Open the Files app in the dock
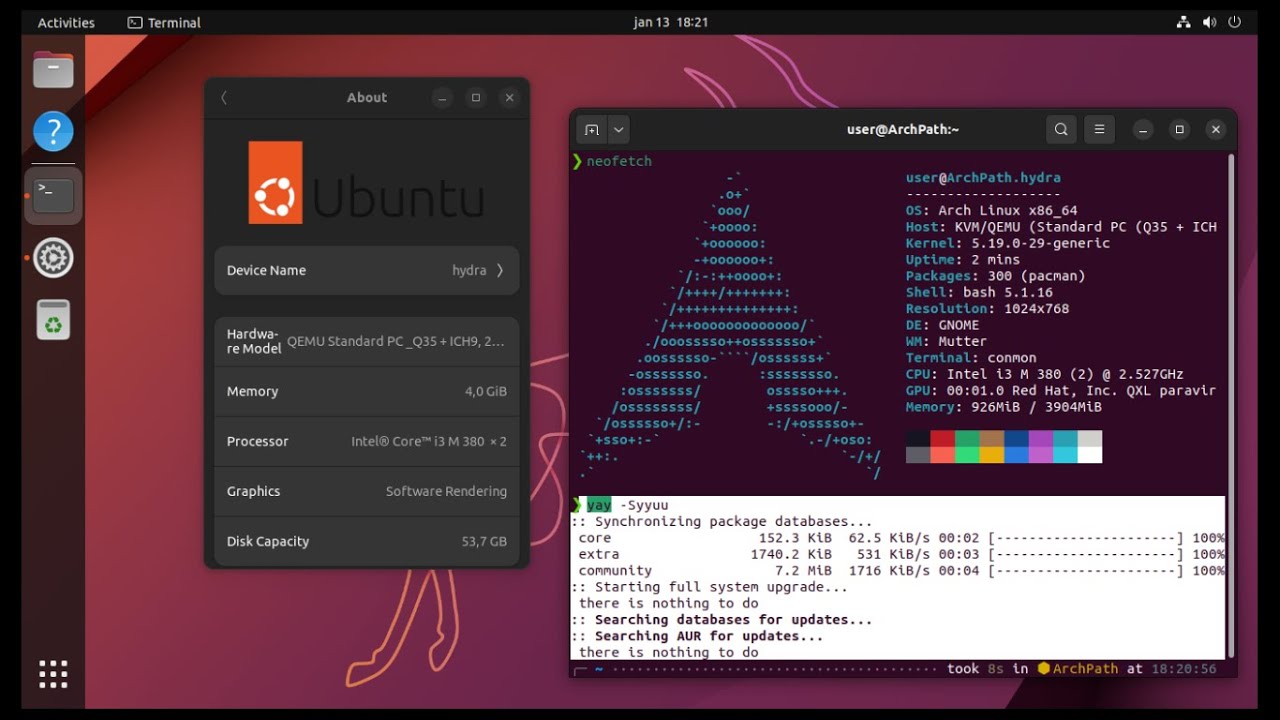 [x=53, y=71]
